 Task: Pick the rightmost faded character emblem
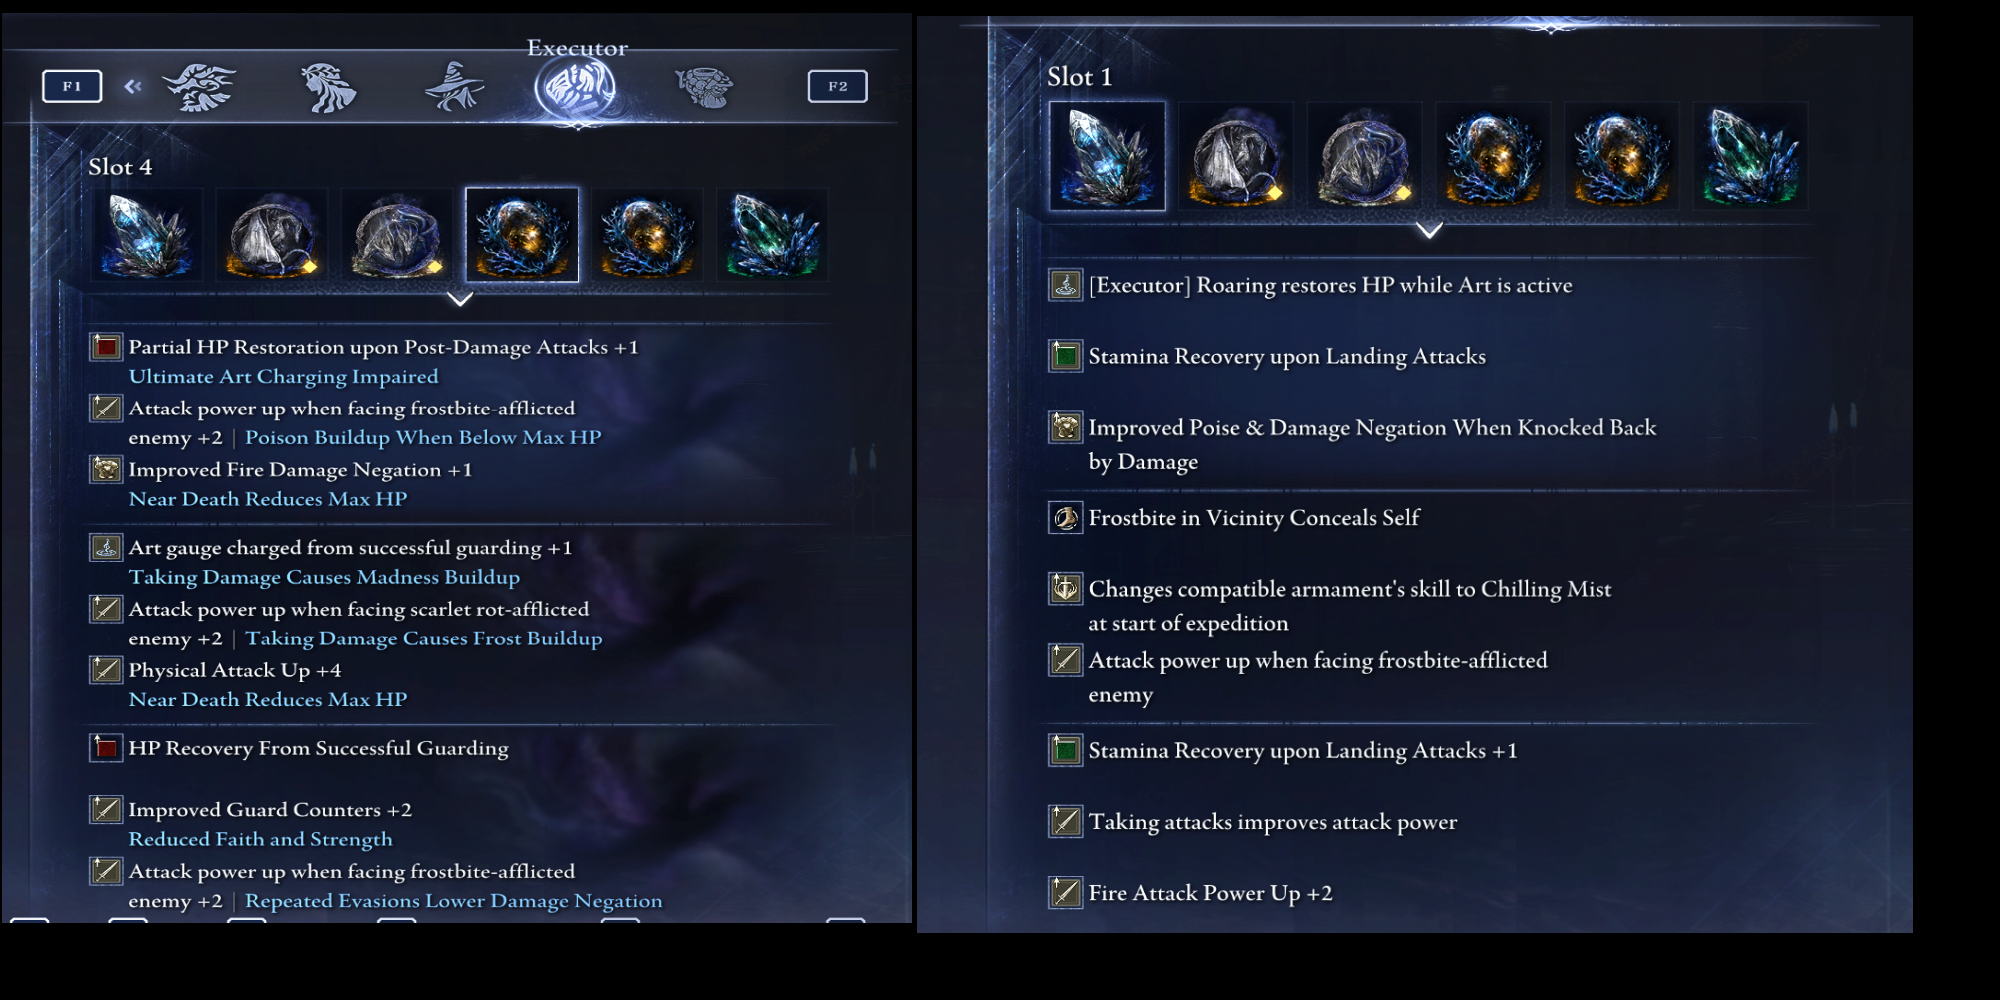coord(703,87)
